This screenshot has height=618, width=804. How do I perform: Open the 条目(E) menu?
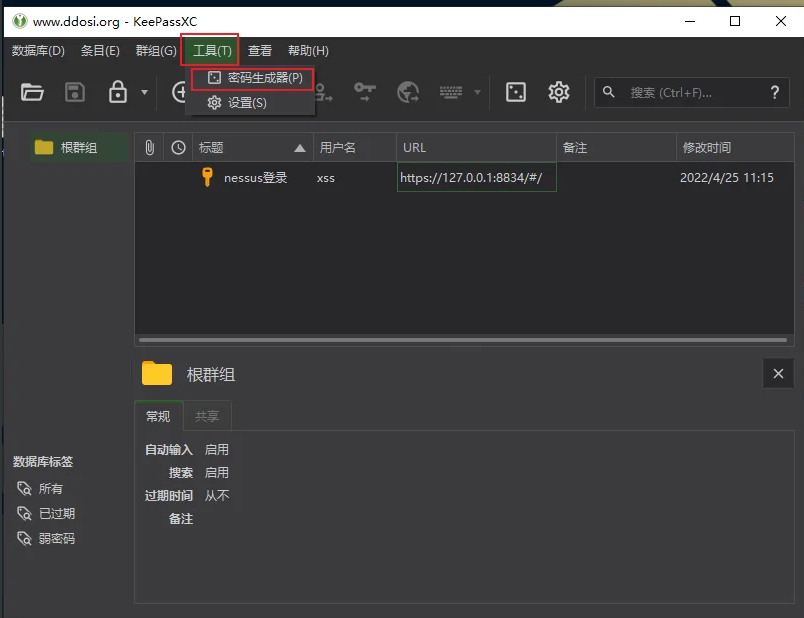(x=100, y=51)
